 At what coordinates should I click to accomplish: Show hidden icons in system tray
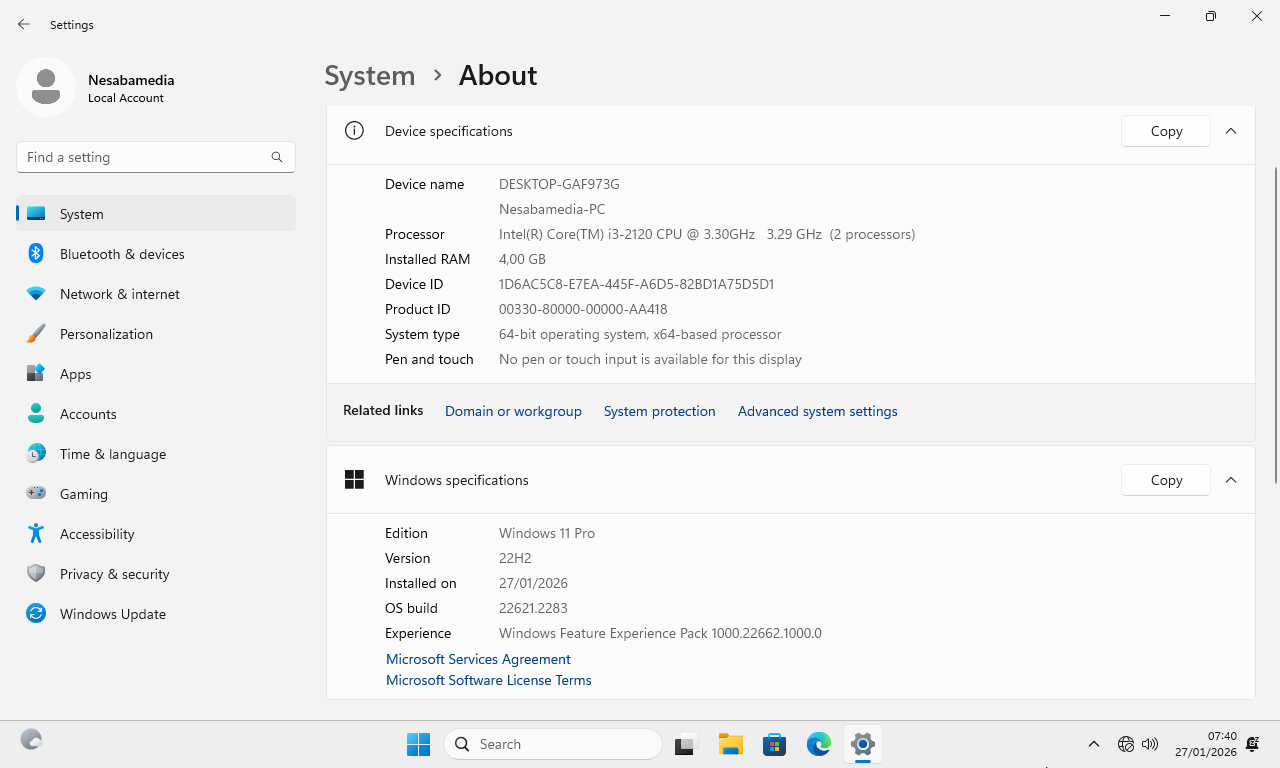click(1093, 744)
